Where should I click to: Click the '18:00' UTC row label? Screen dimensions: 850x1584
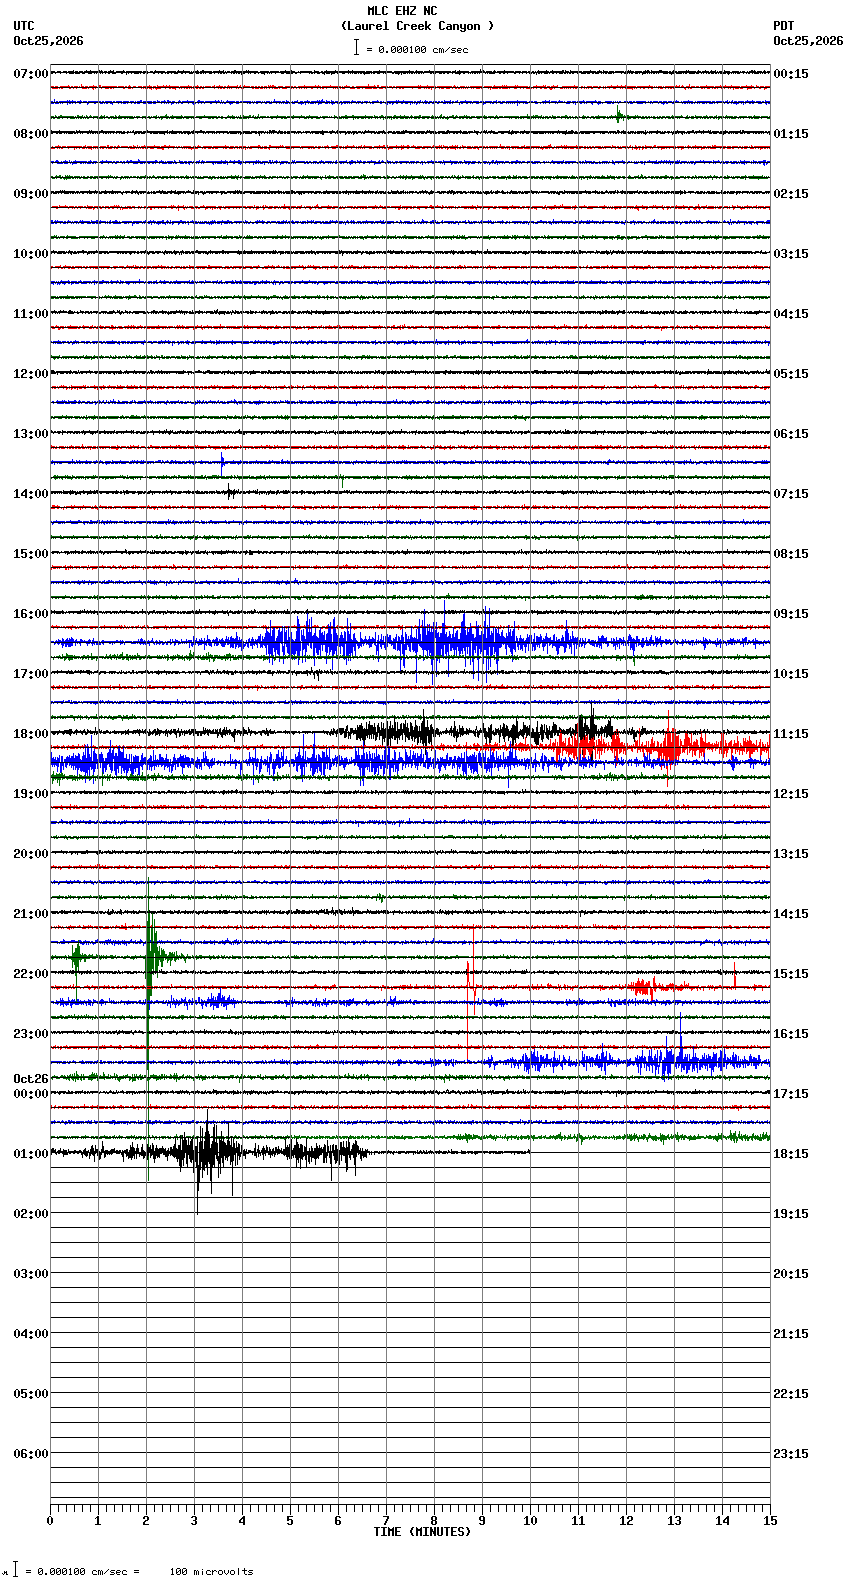(31, 734)
